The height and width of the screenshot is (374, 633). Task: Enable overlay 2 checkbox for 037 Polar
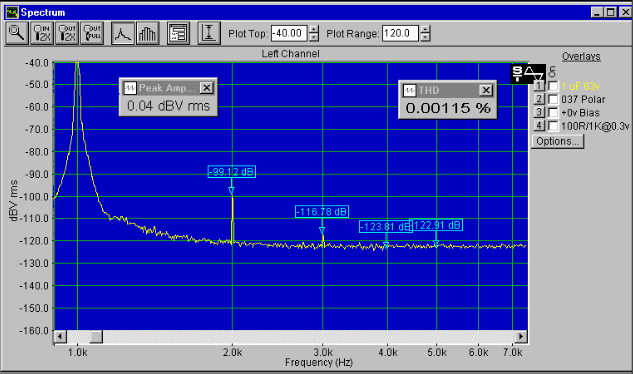tap(553, 99)
